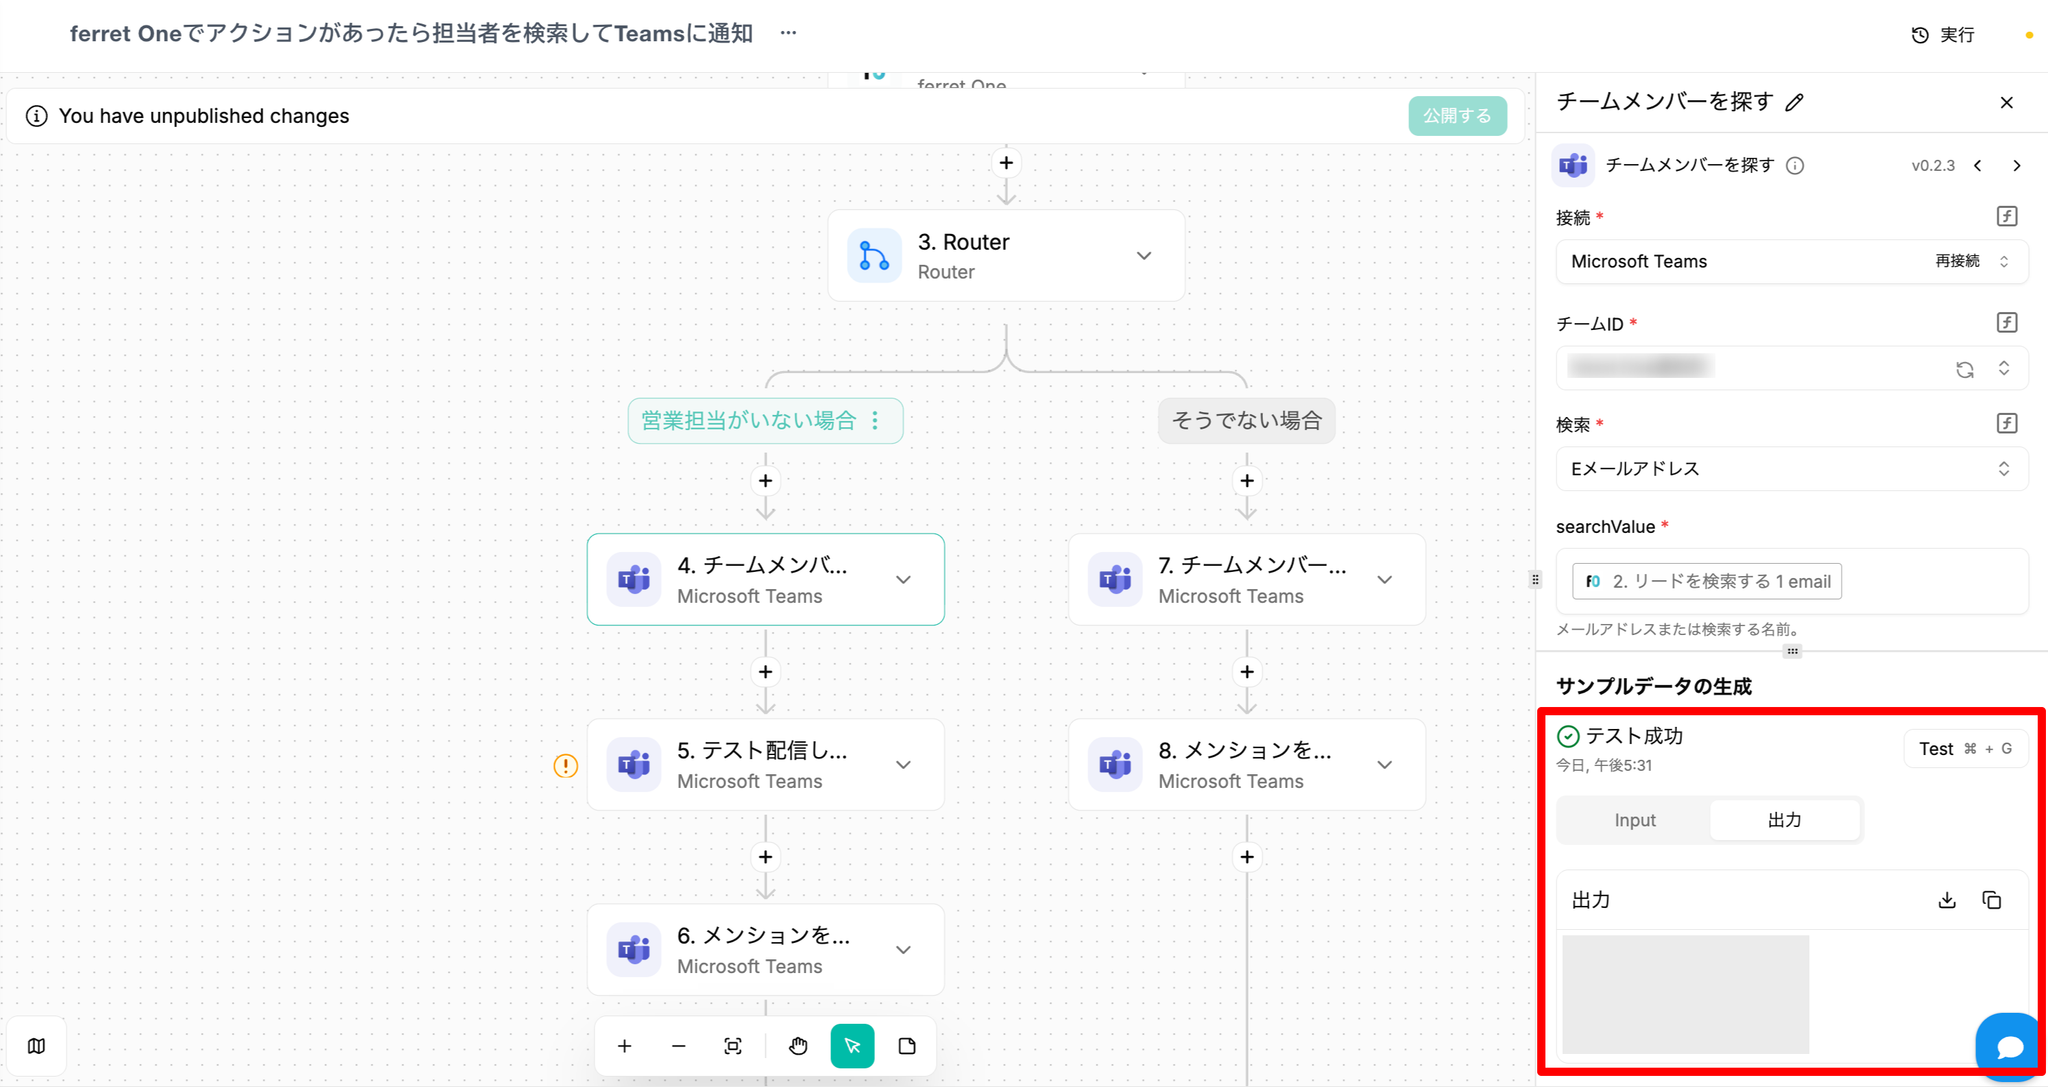Viewport: 2048px width, 1087px height.
Task: Add a note with the sticky-note icon
Action: point(907,1046)
